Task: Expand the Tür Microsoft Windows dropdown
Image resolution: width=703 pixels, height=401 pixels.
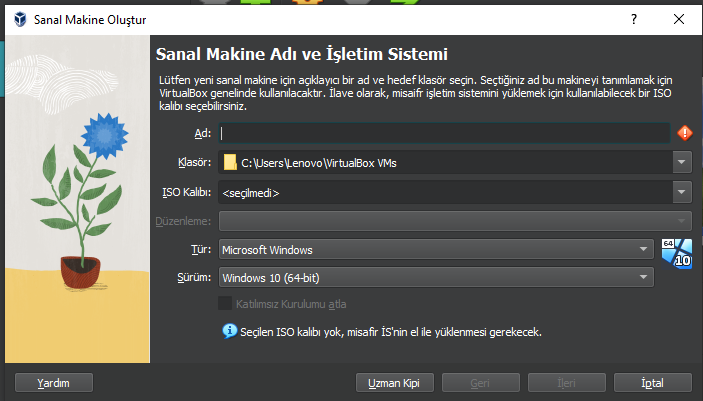Action: 436,249
